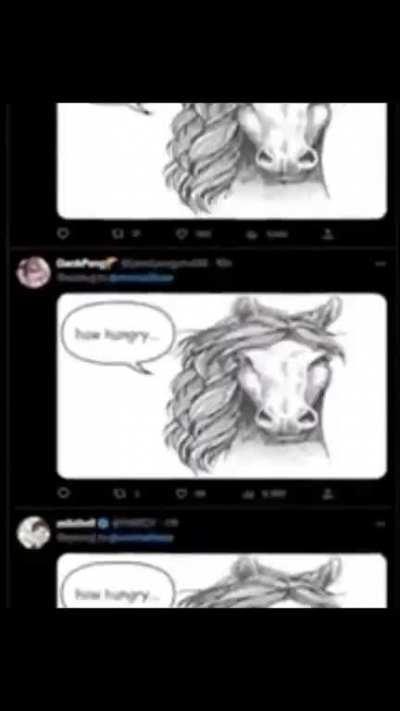Image resolution: width=400 pixels, height=711 pixels.
Task: Open the bottom partially visible horse image
Action: pos(222,580)
